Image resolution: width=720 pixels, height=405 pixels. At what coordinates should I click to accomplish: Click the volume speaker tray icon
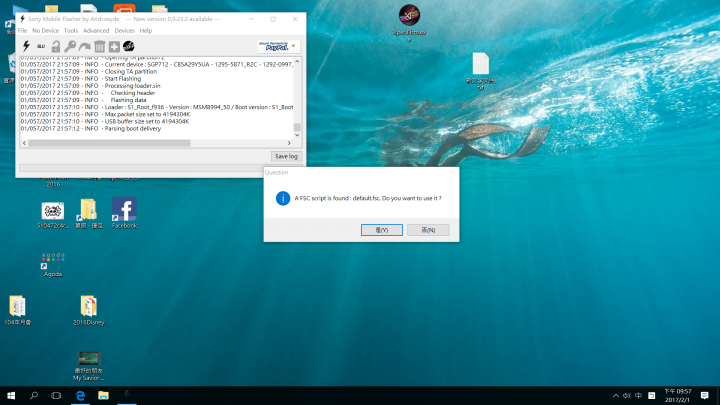(627, 395)
